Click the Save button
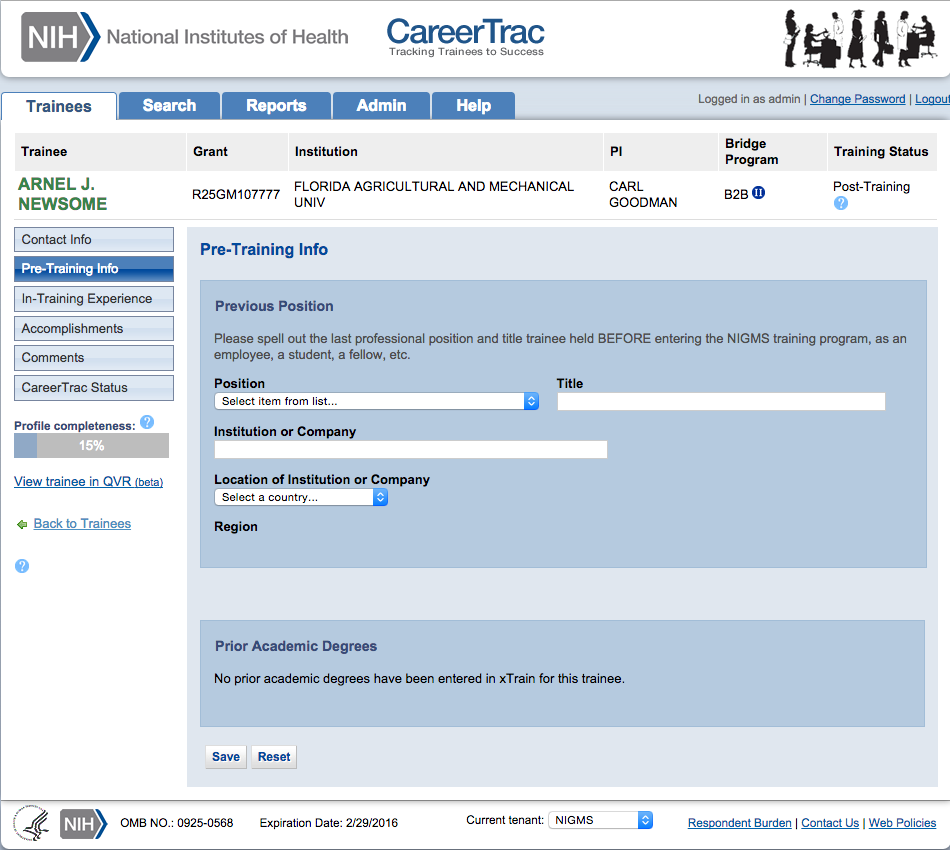This screenshot has height=850, width=950. click(226, 757)
